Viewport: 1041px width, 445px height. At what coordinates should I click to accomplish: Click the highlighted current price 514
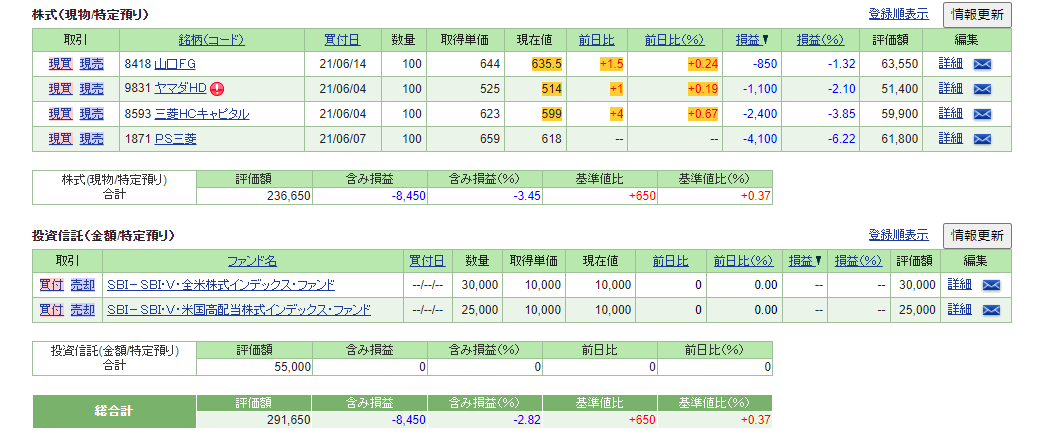[552, 89]
